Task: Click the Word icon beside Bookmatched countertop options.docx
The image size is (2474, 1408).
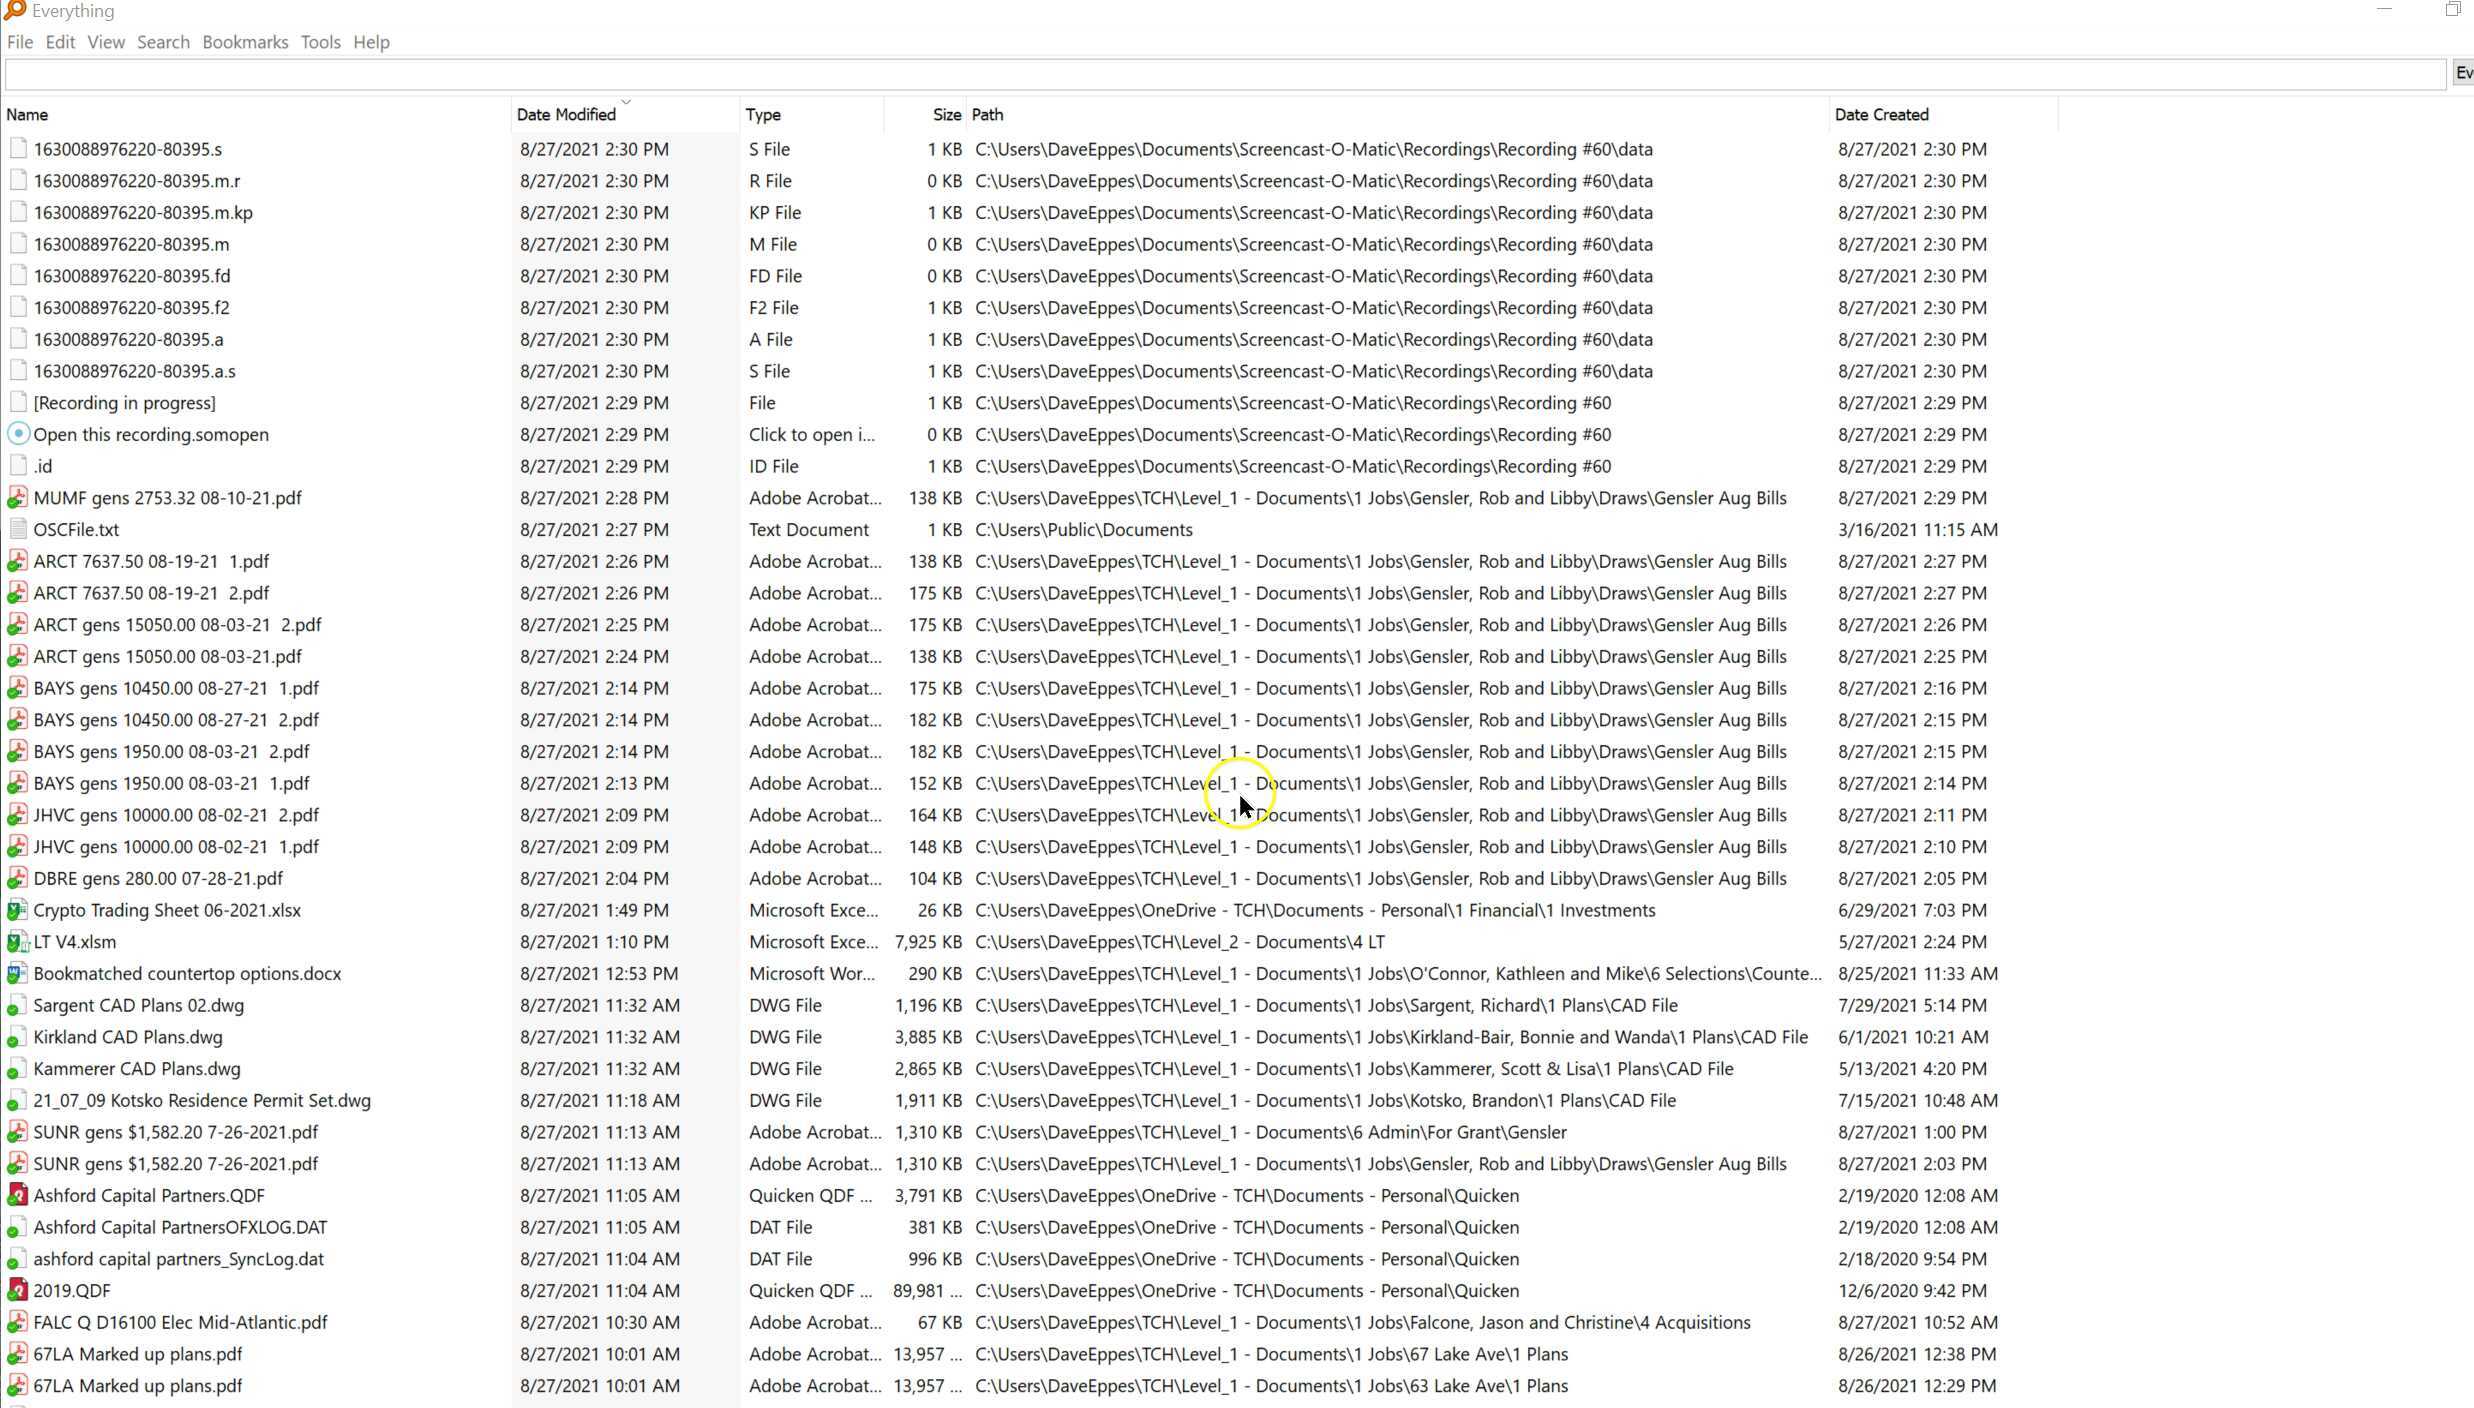Action: 17,973
